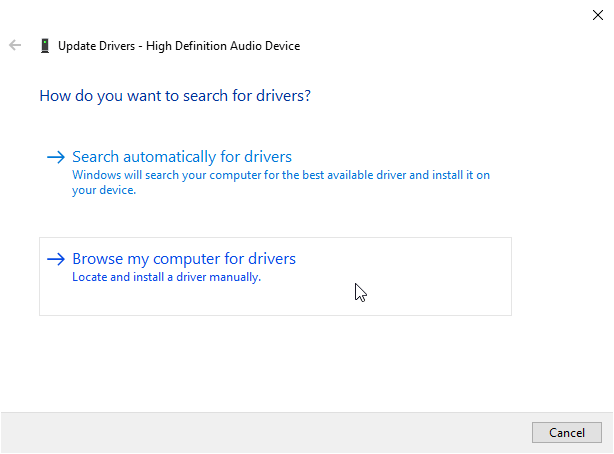Choose Search automatically for drivers
This screenshot has height=454, width=614.
pos(182,157)
